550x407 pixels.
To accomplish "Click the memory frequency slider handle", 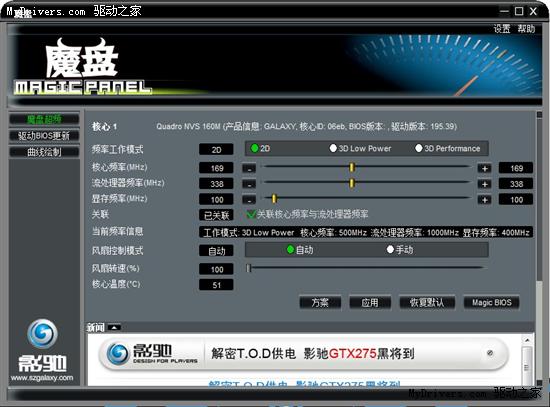I will (x=274, y=199).
